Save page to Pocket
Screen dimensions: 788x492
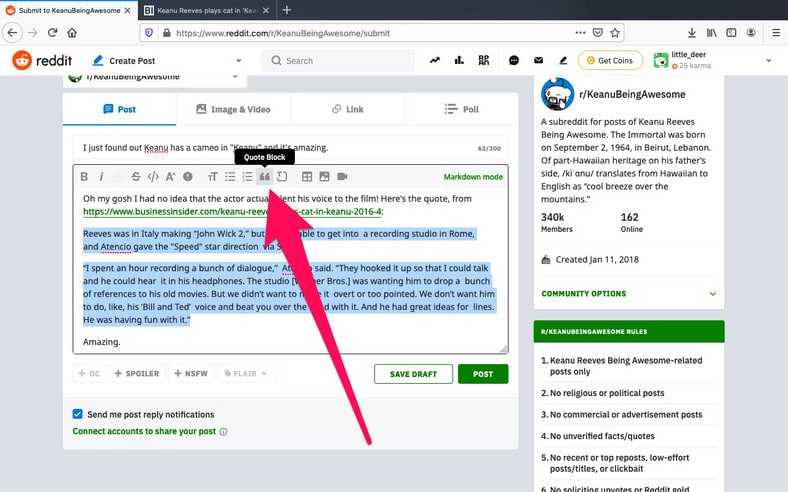(598, 33)
